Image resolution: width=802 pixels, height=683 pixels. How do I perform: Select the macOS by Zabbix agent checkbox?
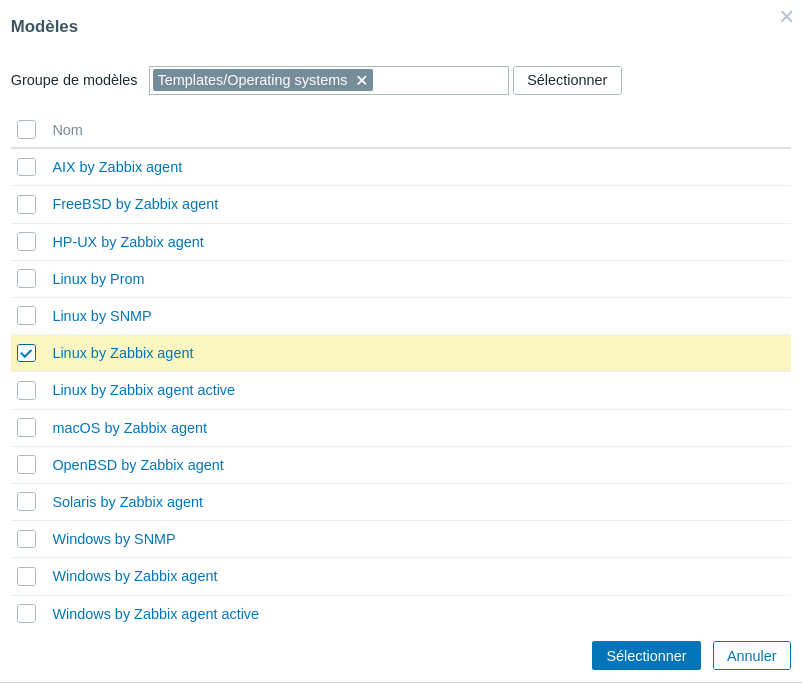[27, 428]
